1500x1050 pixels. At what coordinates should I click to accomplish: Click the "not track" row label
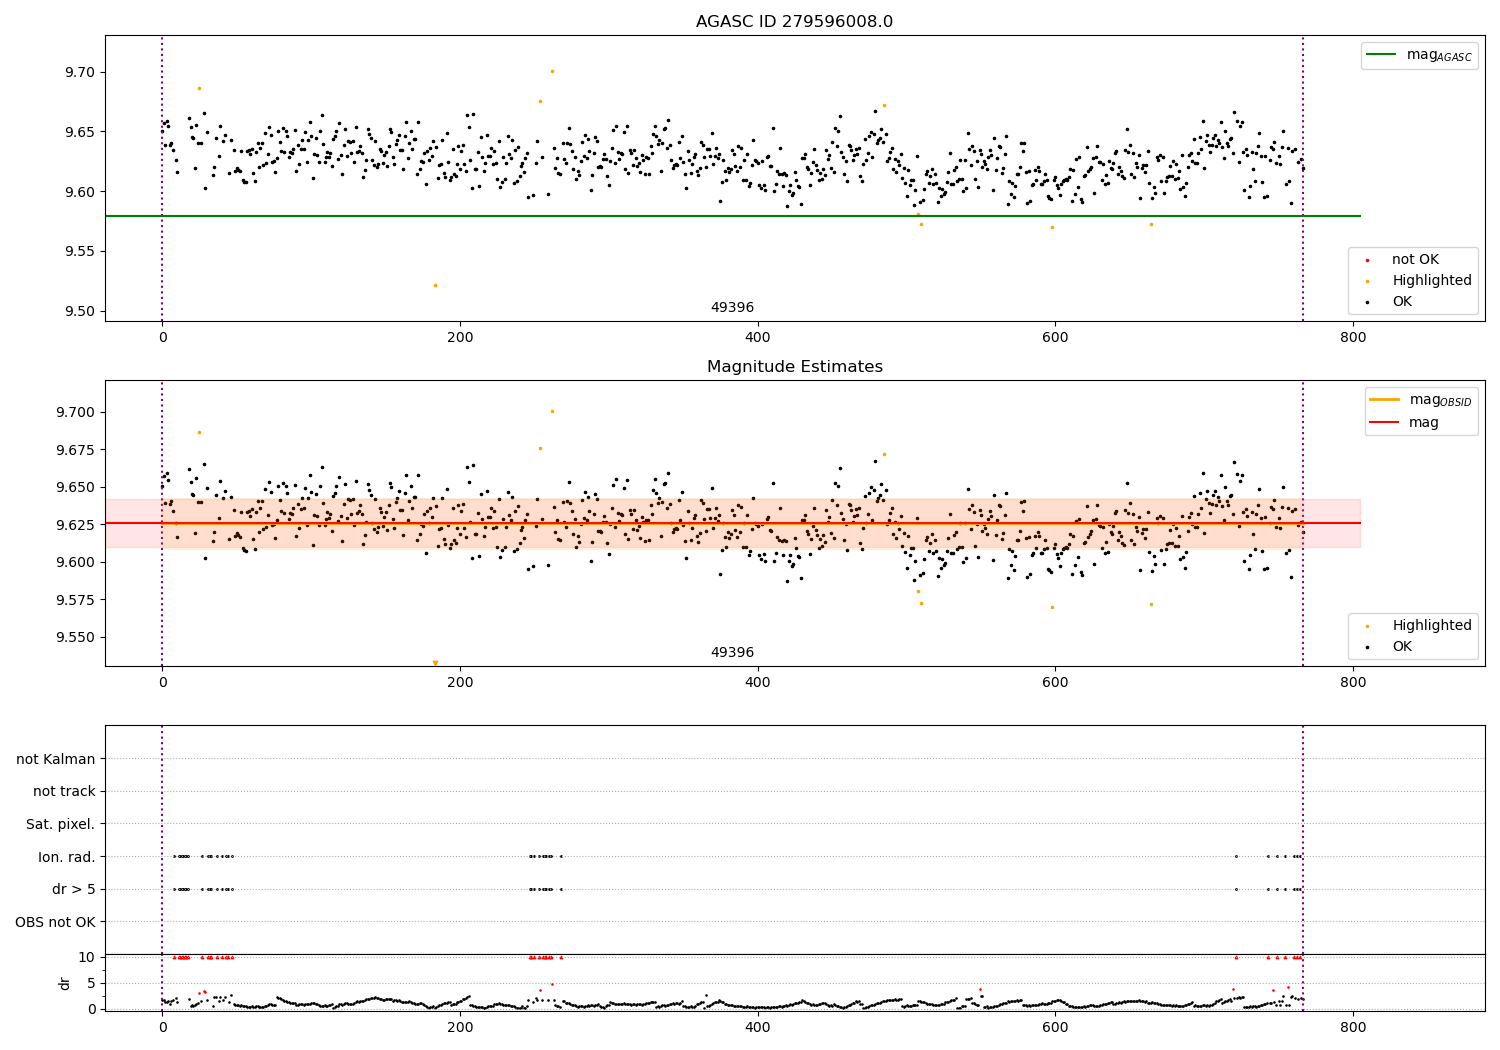click(64, 792)
